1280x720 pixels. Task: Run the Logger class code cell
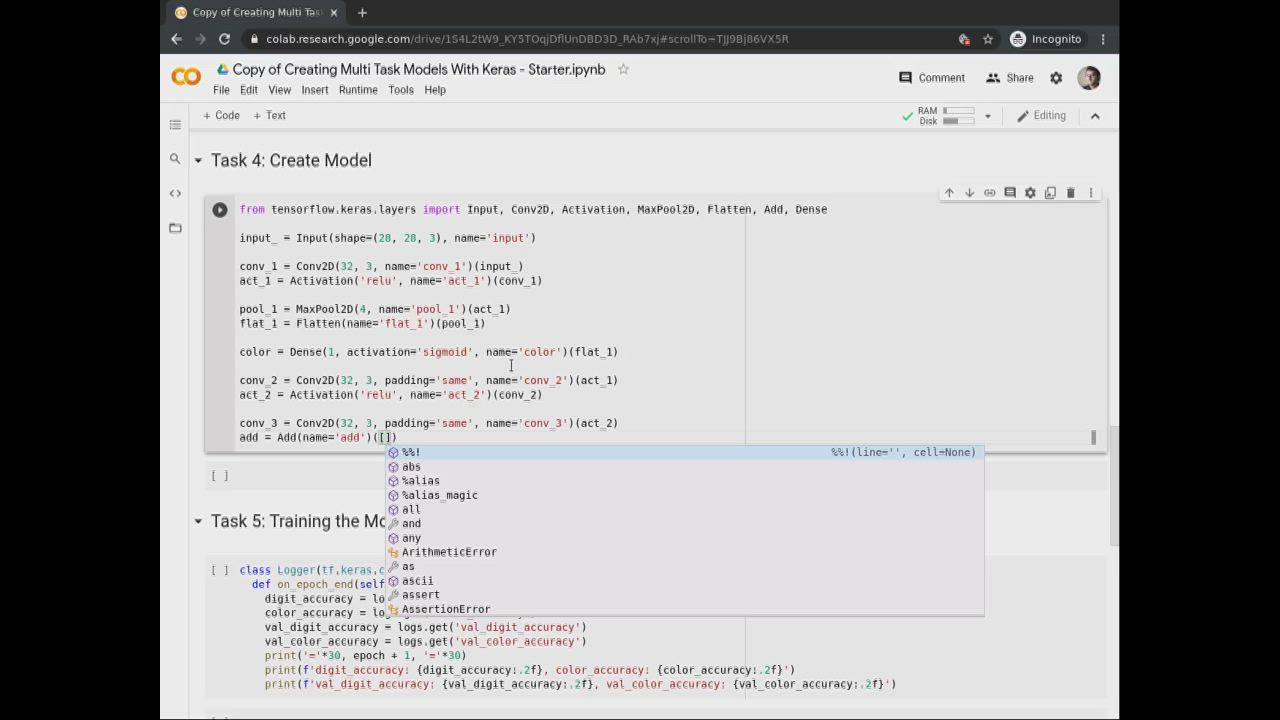pos(220,571)
